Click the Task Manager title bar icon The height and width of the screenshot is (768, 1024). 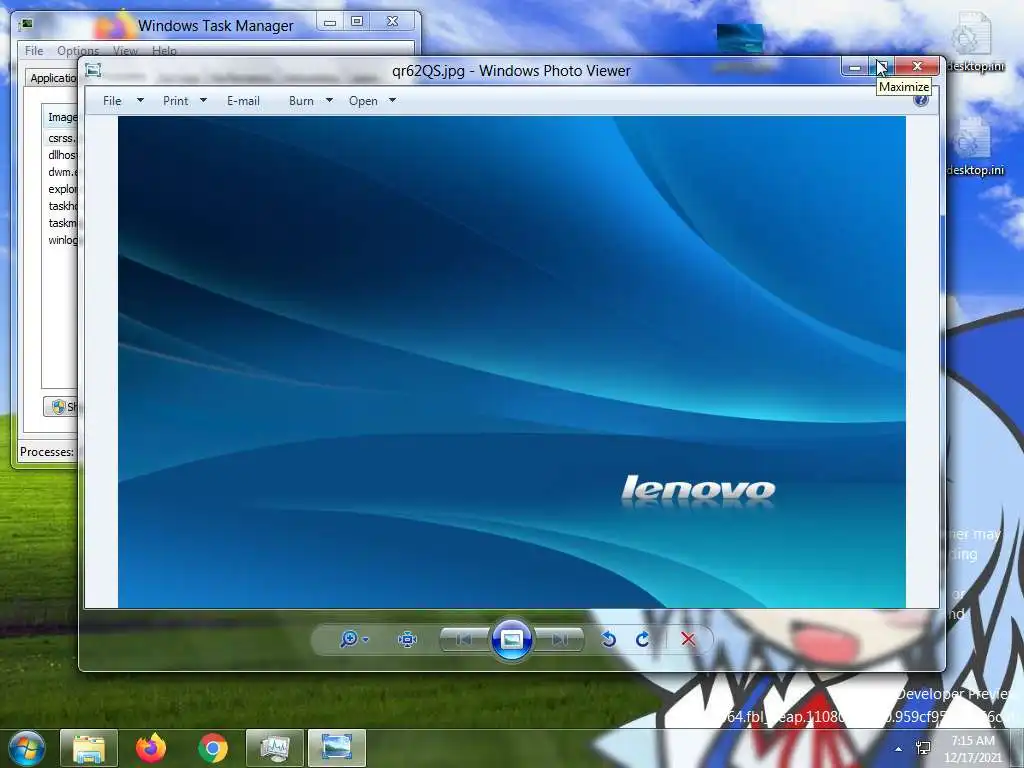pyautogui.click(x=26, y=25)
